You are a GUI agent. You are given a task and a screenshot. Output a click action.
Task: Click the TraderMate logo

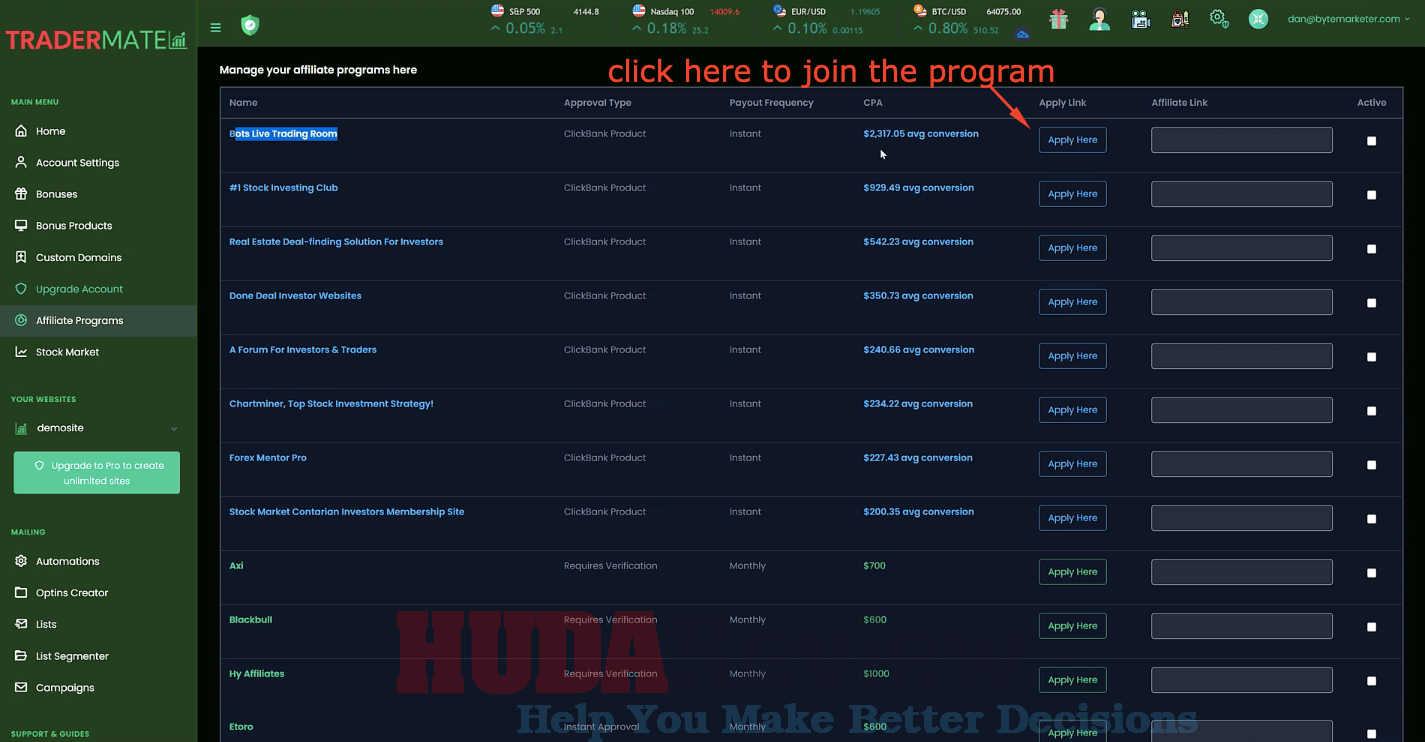pyautogui.click(x=96, y=41)
